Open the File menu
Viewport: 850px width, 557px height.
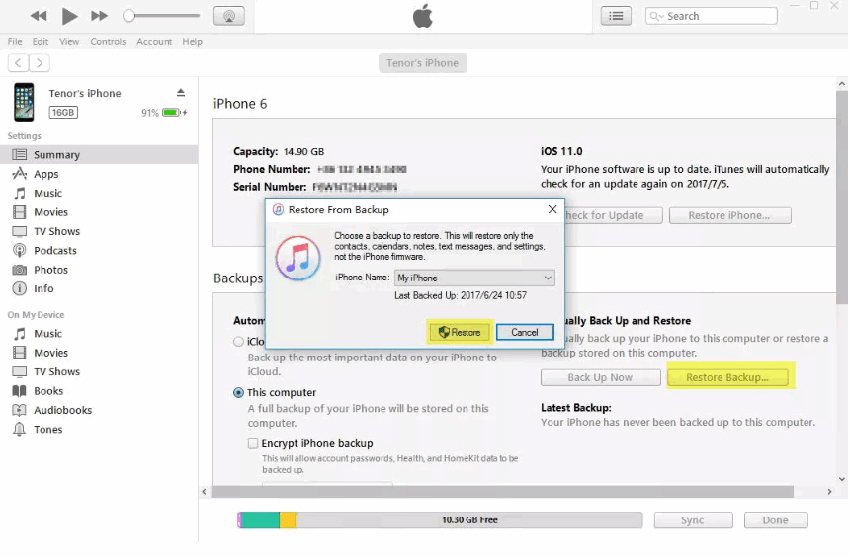(15, 42)
